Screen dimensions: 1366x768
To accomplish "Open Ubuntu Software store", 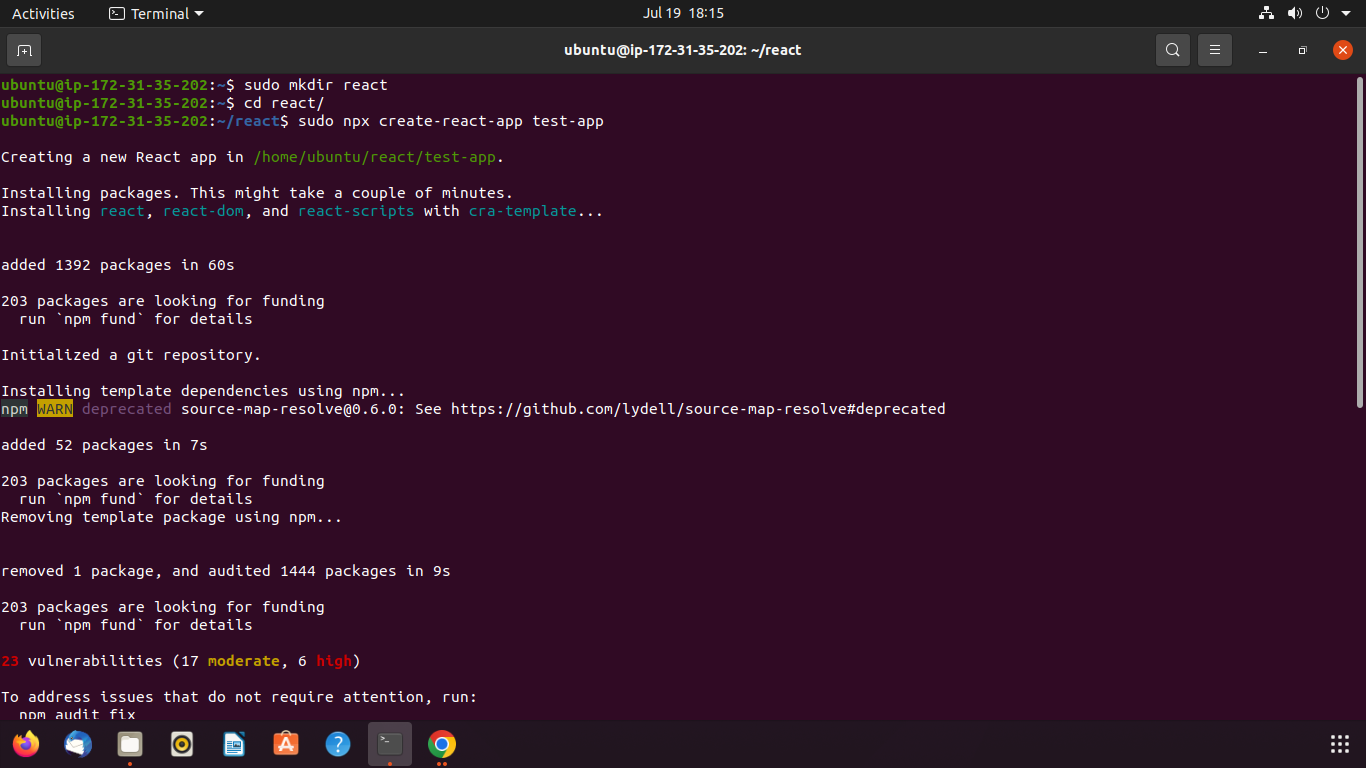I will coord(286,744).
